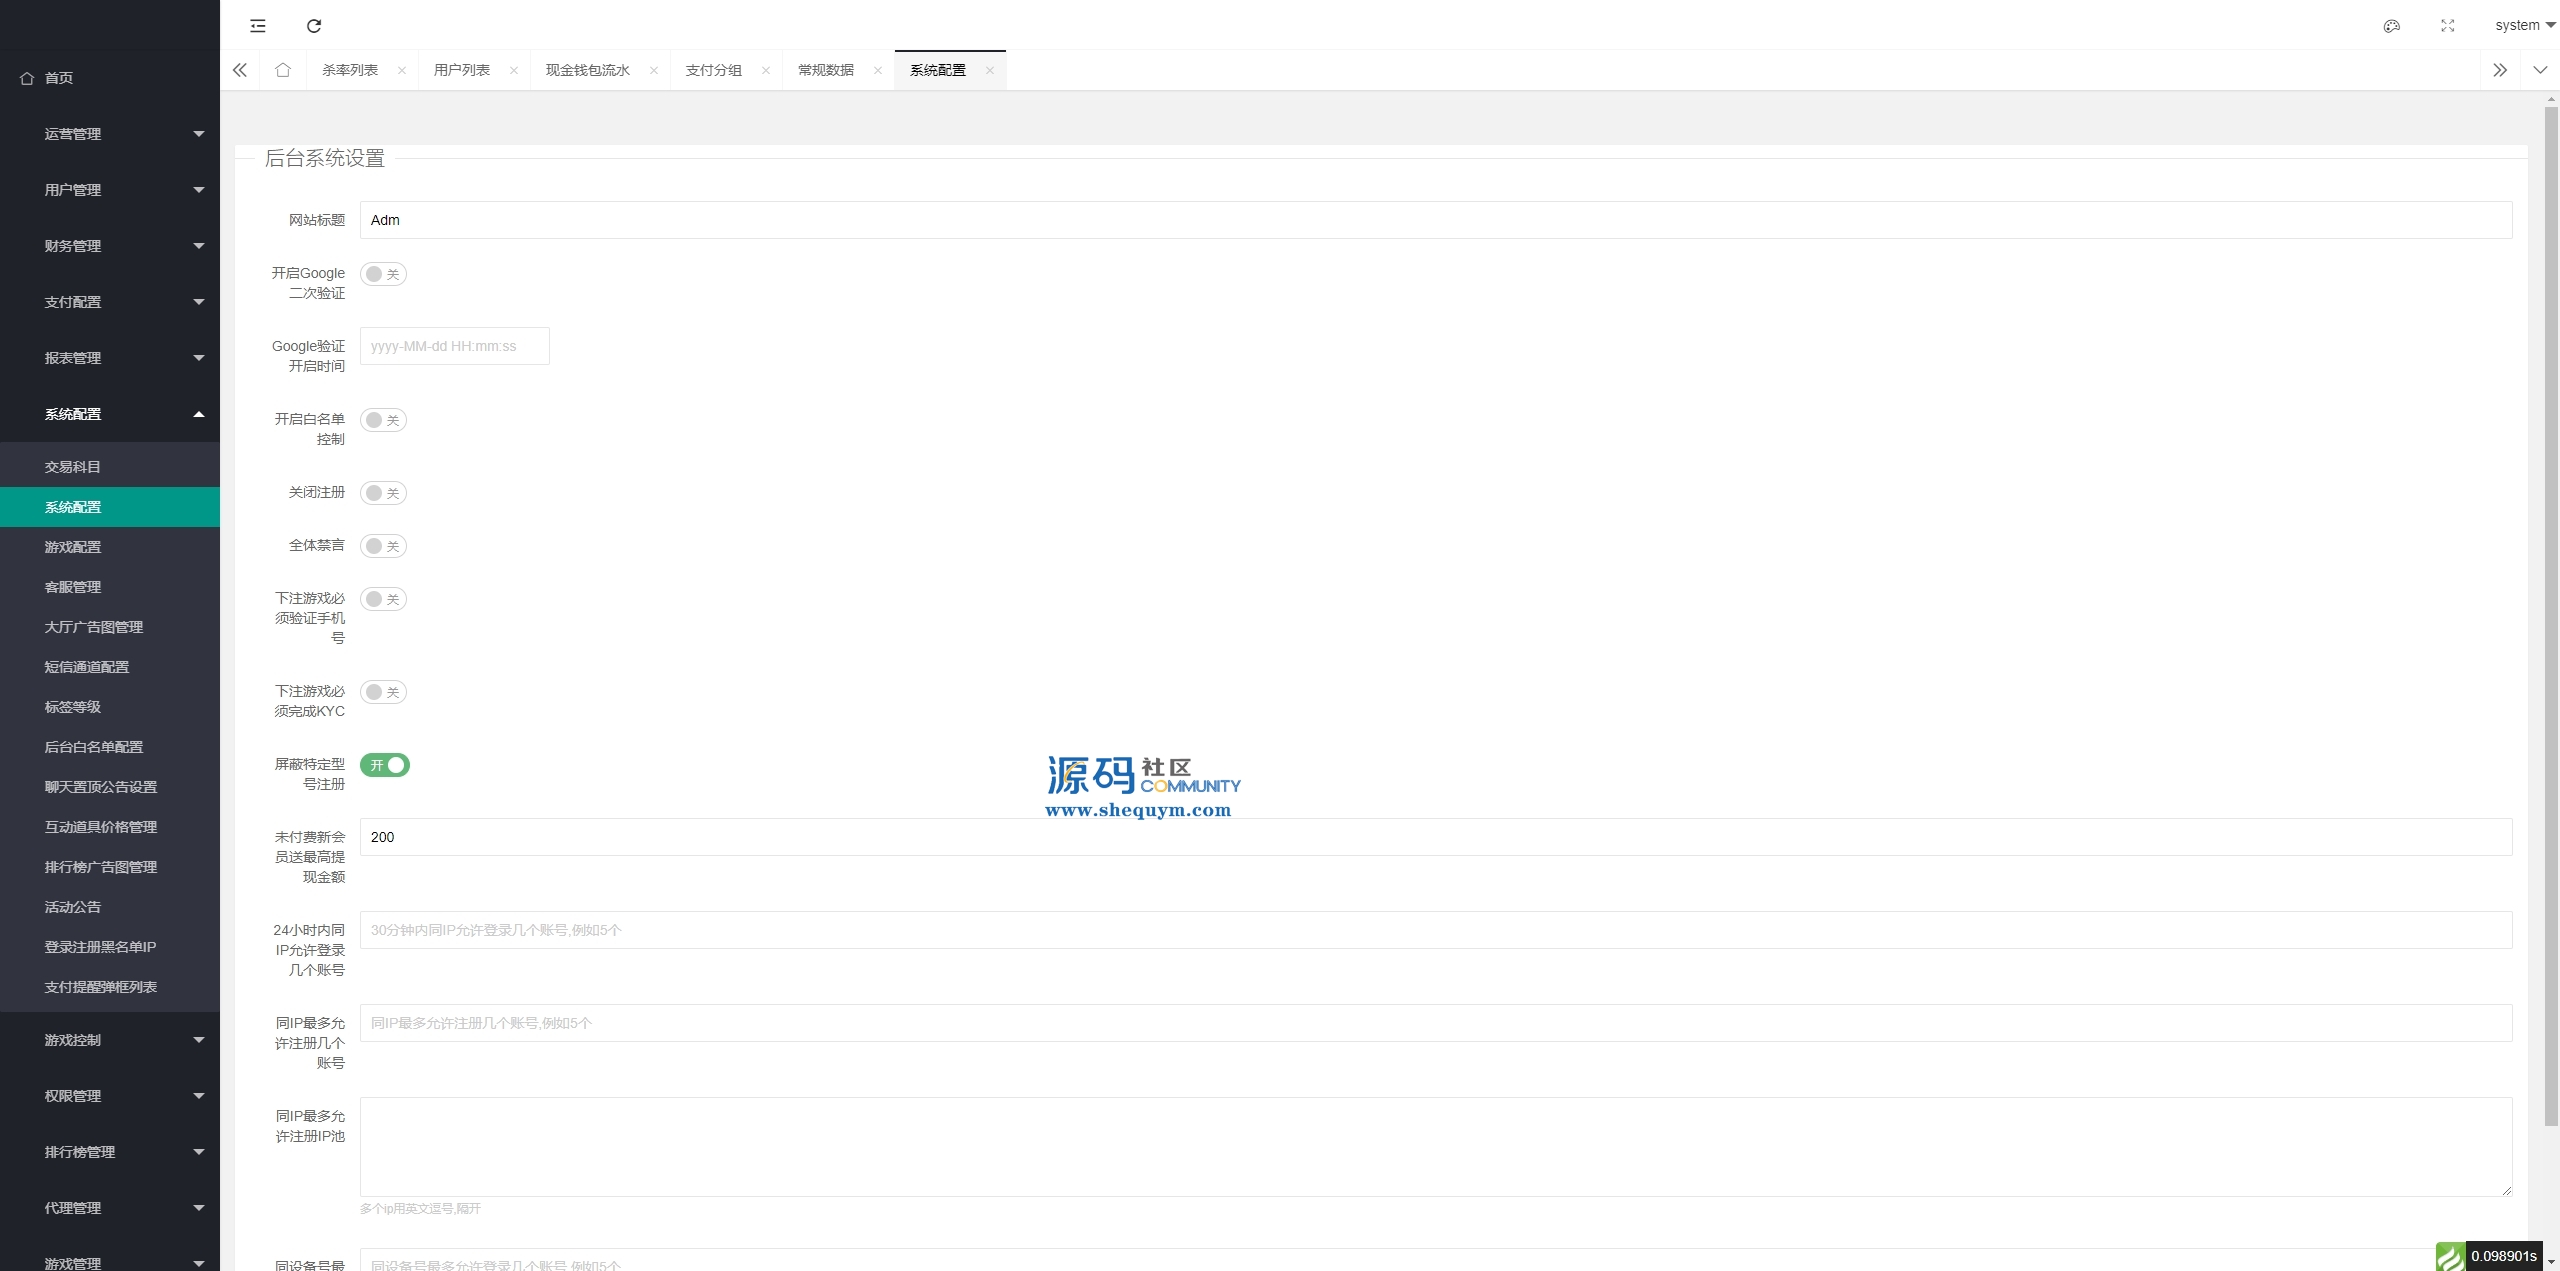
Task: Collapse the sidebar with the menu icon
Action: coord(258,26)
